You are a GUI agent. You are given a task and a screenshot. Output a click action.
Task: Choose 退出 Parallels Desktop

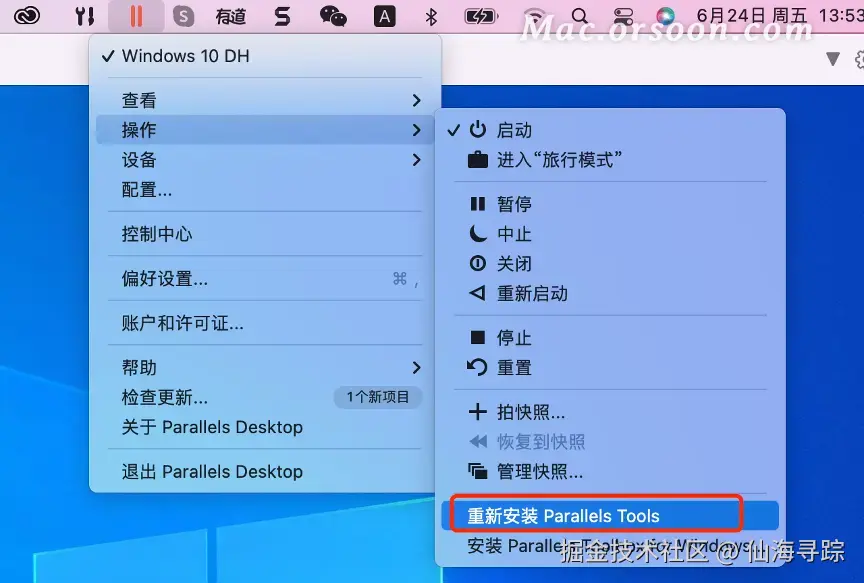click(x=265, y=472)
